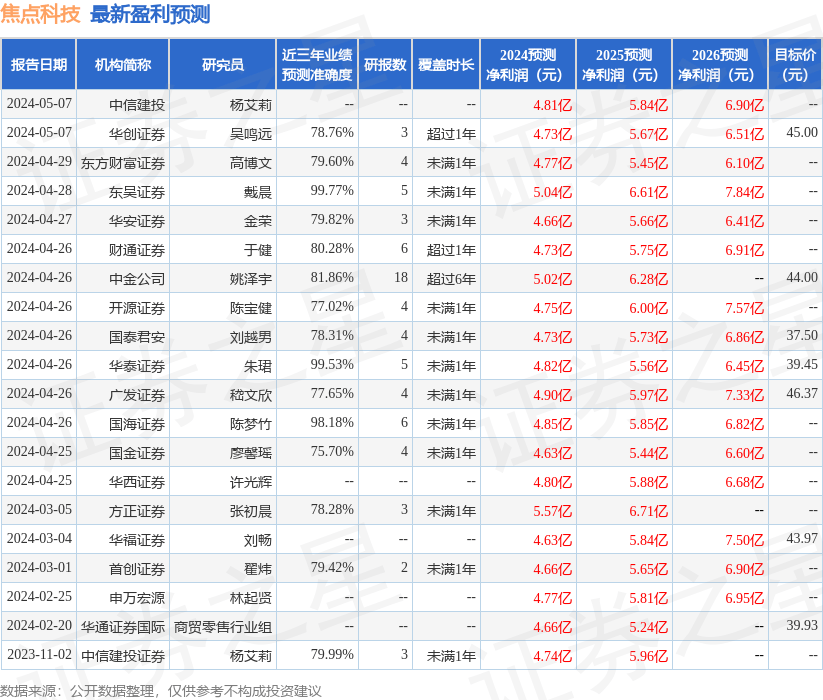Select report count 18 for 中金公司
The height and width of the screenshot is (700, 823).
(x=401, y=278)
